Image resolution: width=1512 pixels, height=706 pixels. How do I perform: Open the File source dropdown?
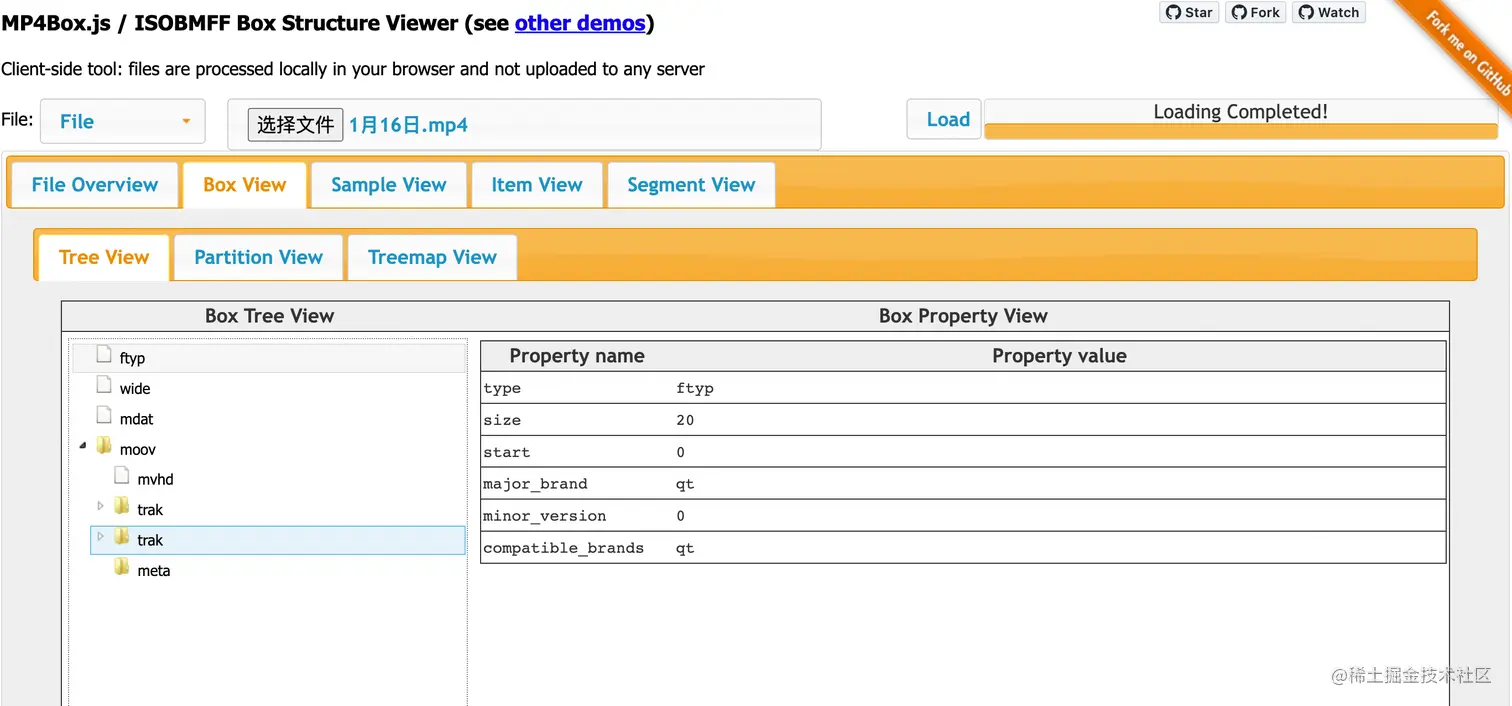pos(123,121)
